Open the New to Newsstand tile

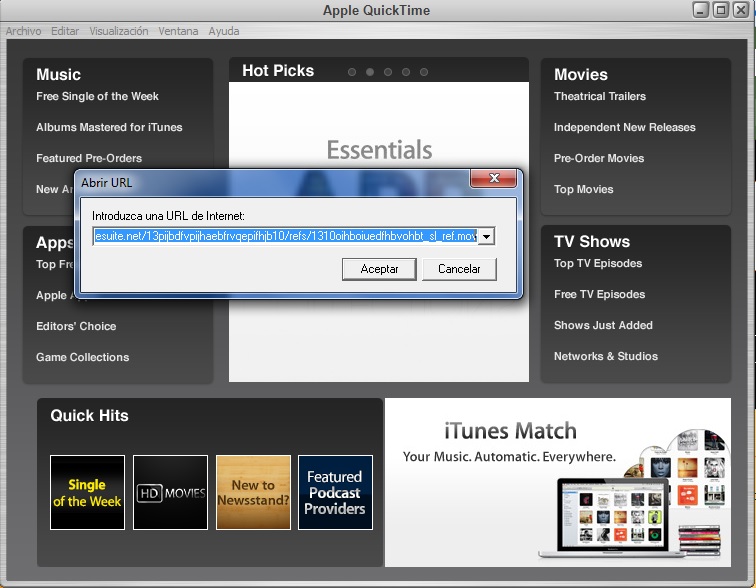pos(253,493)
